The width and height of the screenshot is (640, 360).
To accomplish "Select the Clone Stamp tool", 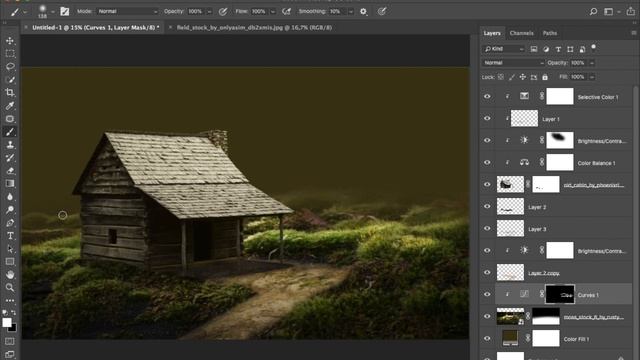I will tap(10, 145).
